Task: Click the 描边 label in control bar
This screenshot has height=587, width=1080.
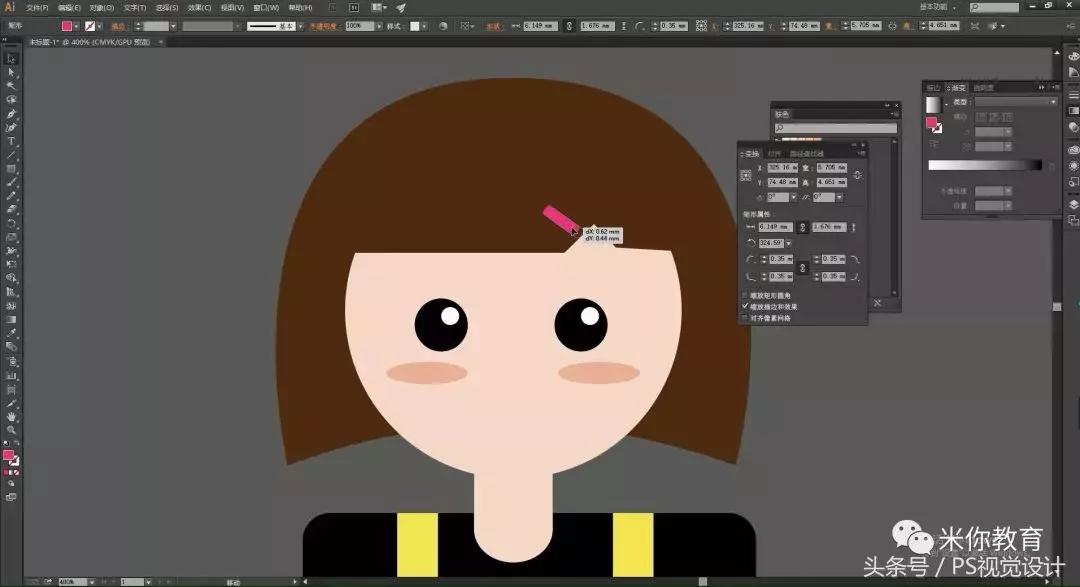Action: [117, 26]
